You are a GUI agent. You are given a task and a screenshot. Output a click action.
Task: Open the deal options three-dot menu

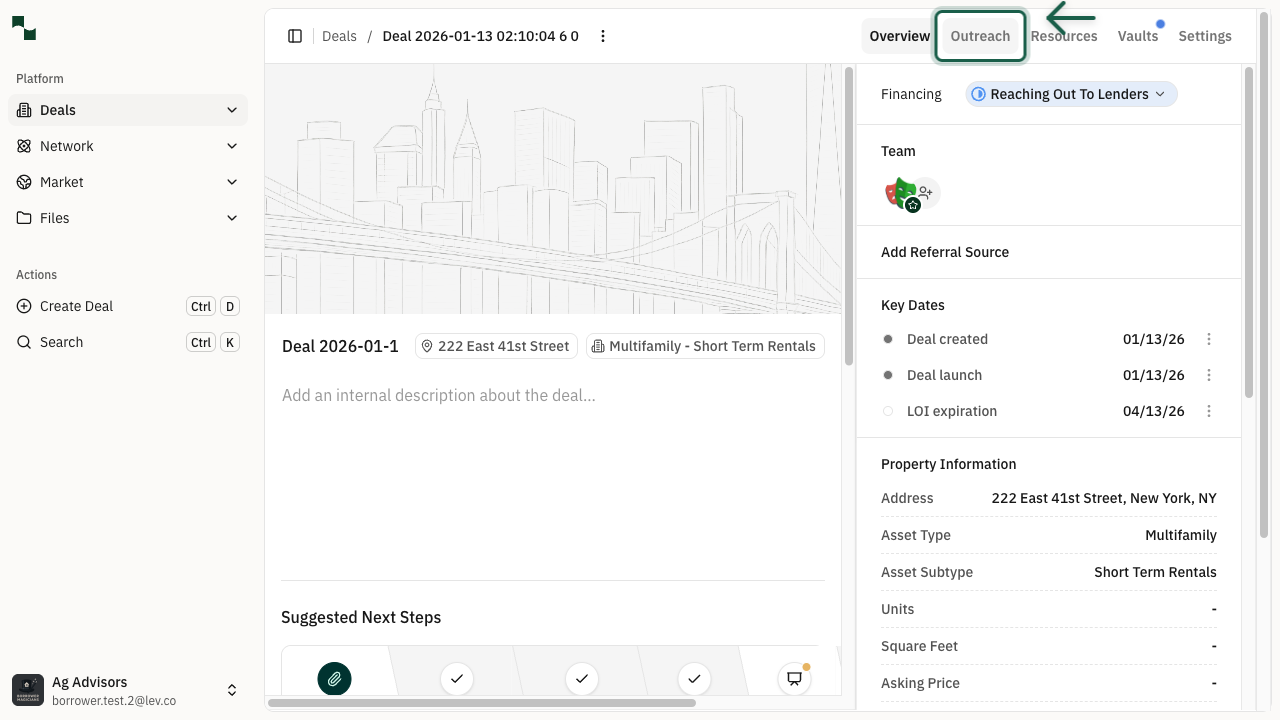603,35
